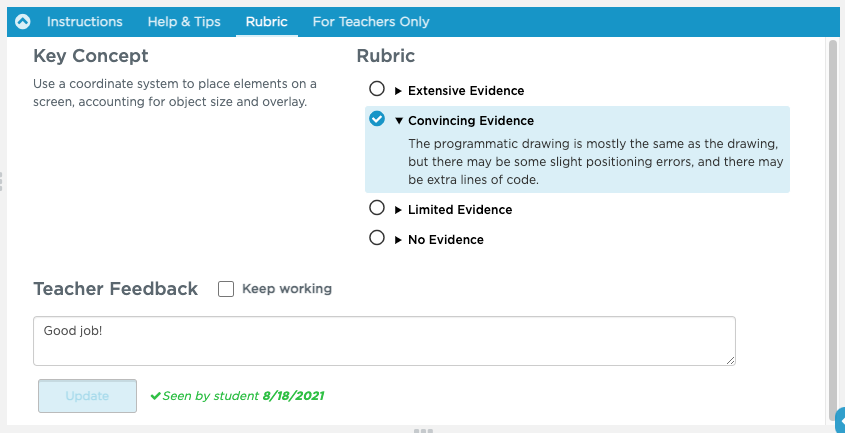Click the green Seen by student checkmark
Screen dimensions: 845x433
point(155,396)
